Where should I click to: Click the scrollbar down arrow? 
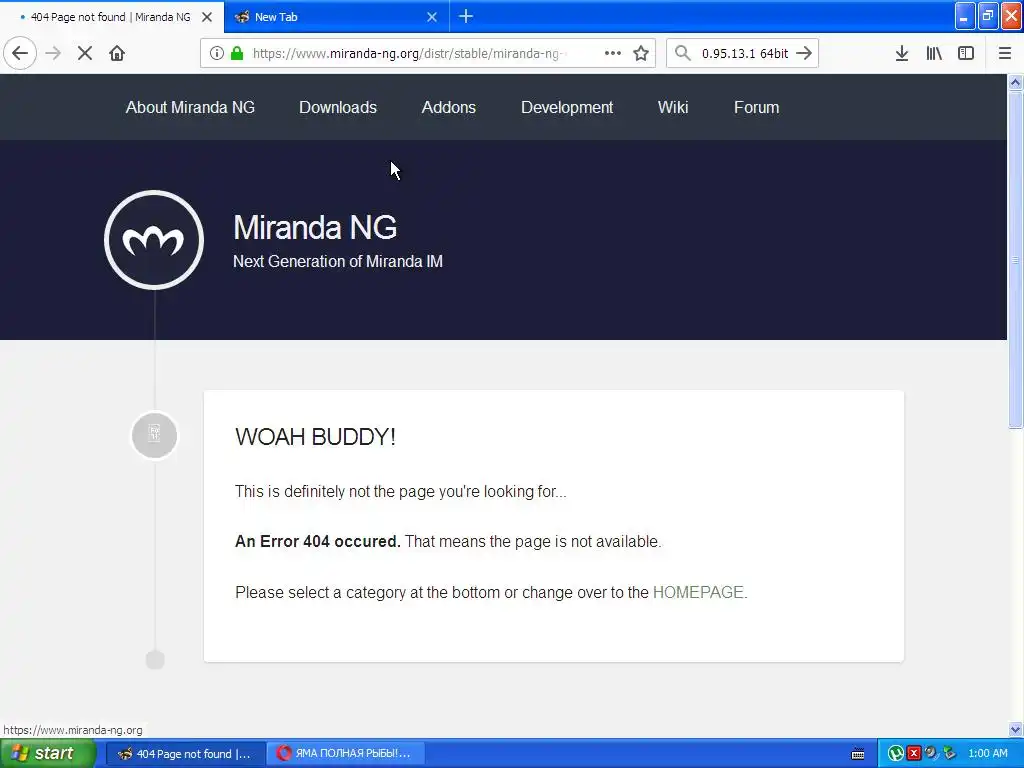[x=1015, y=729]
